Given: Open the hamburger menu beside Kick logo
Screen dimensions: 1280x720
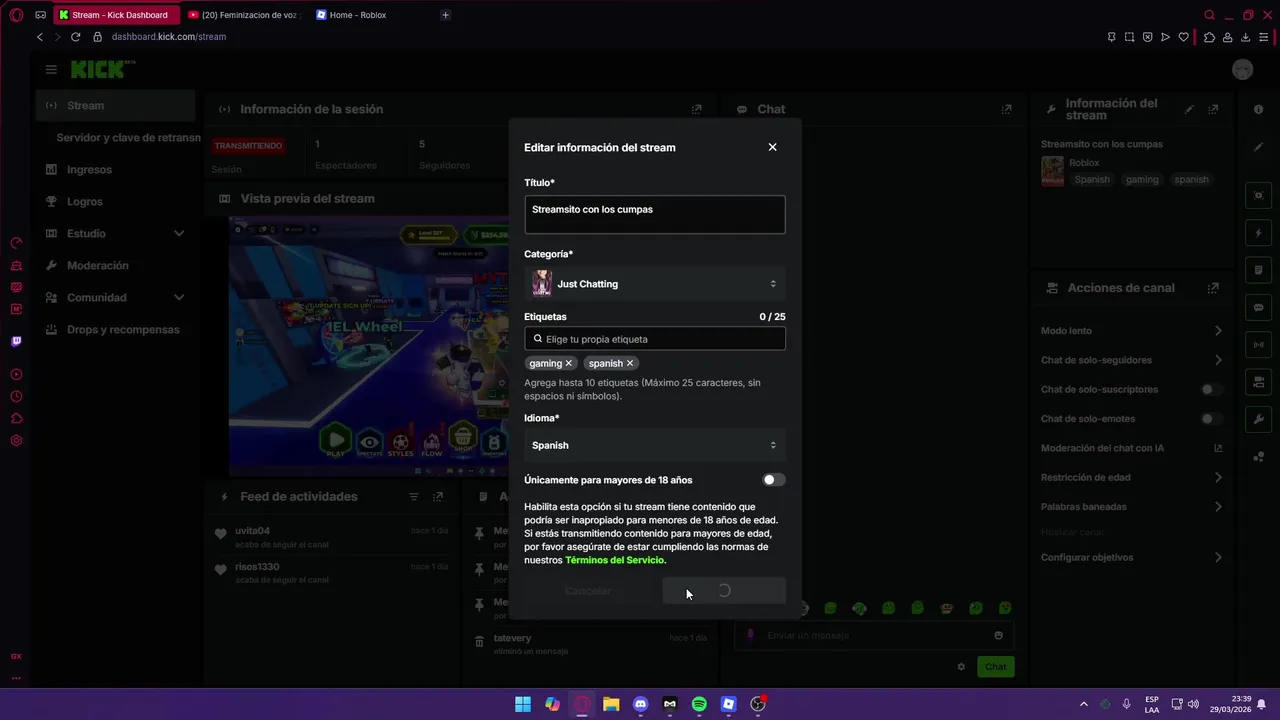Looking at the screenshot, I should [51, 69].
